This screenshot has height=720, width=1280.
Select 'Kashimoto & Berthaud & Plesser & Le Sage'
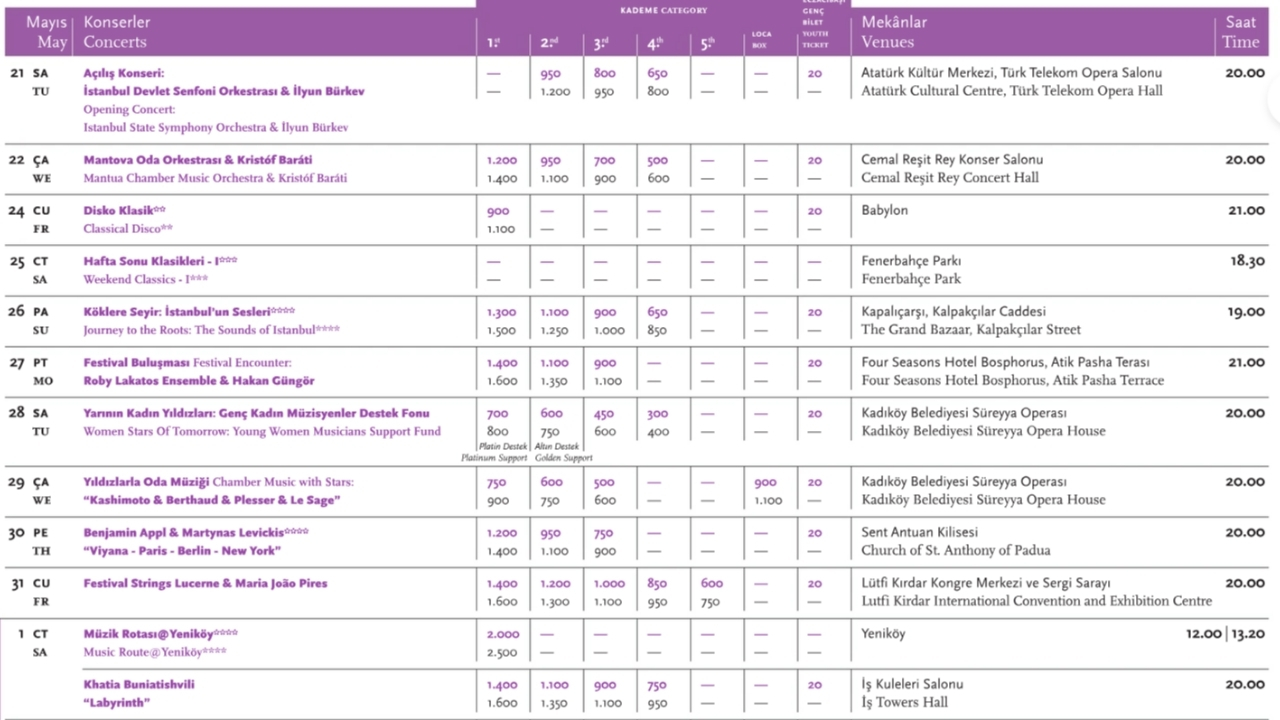[212, 500]
